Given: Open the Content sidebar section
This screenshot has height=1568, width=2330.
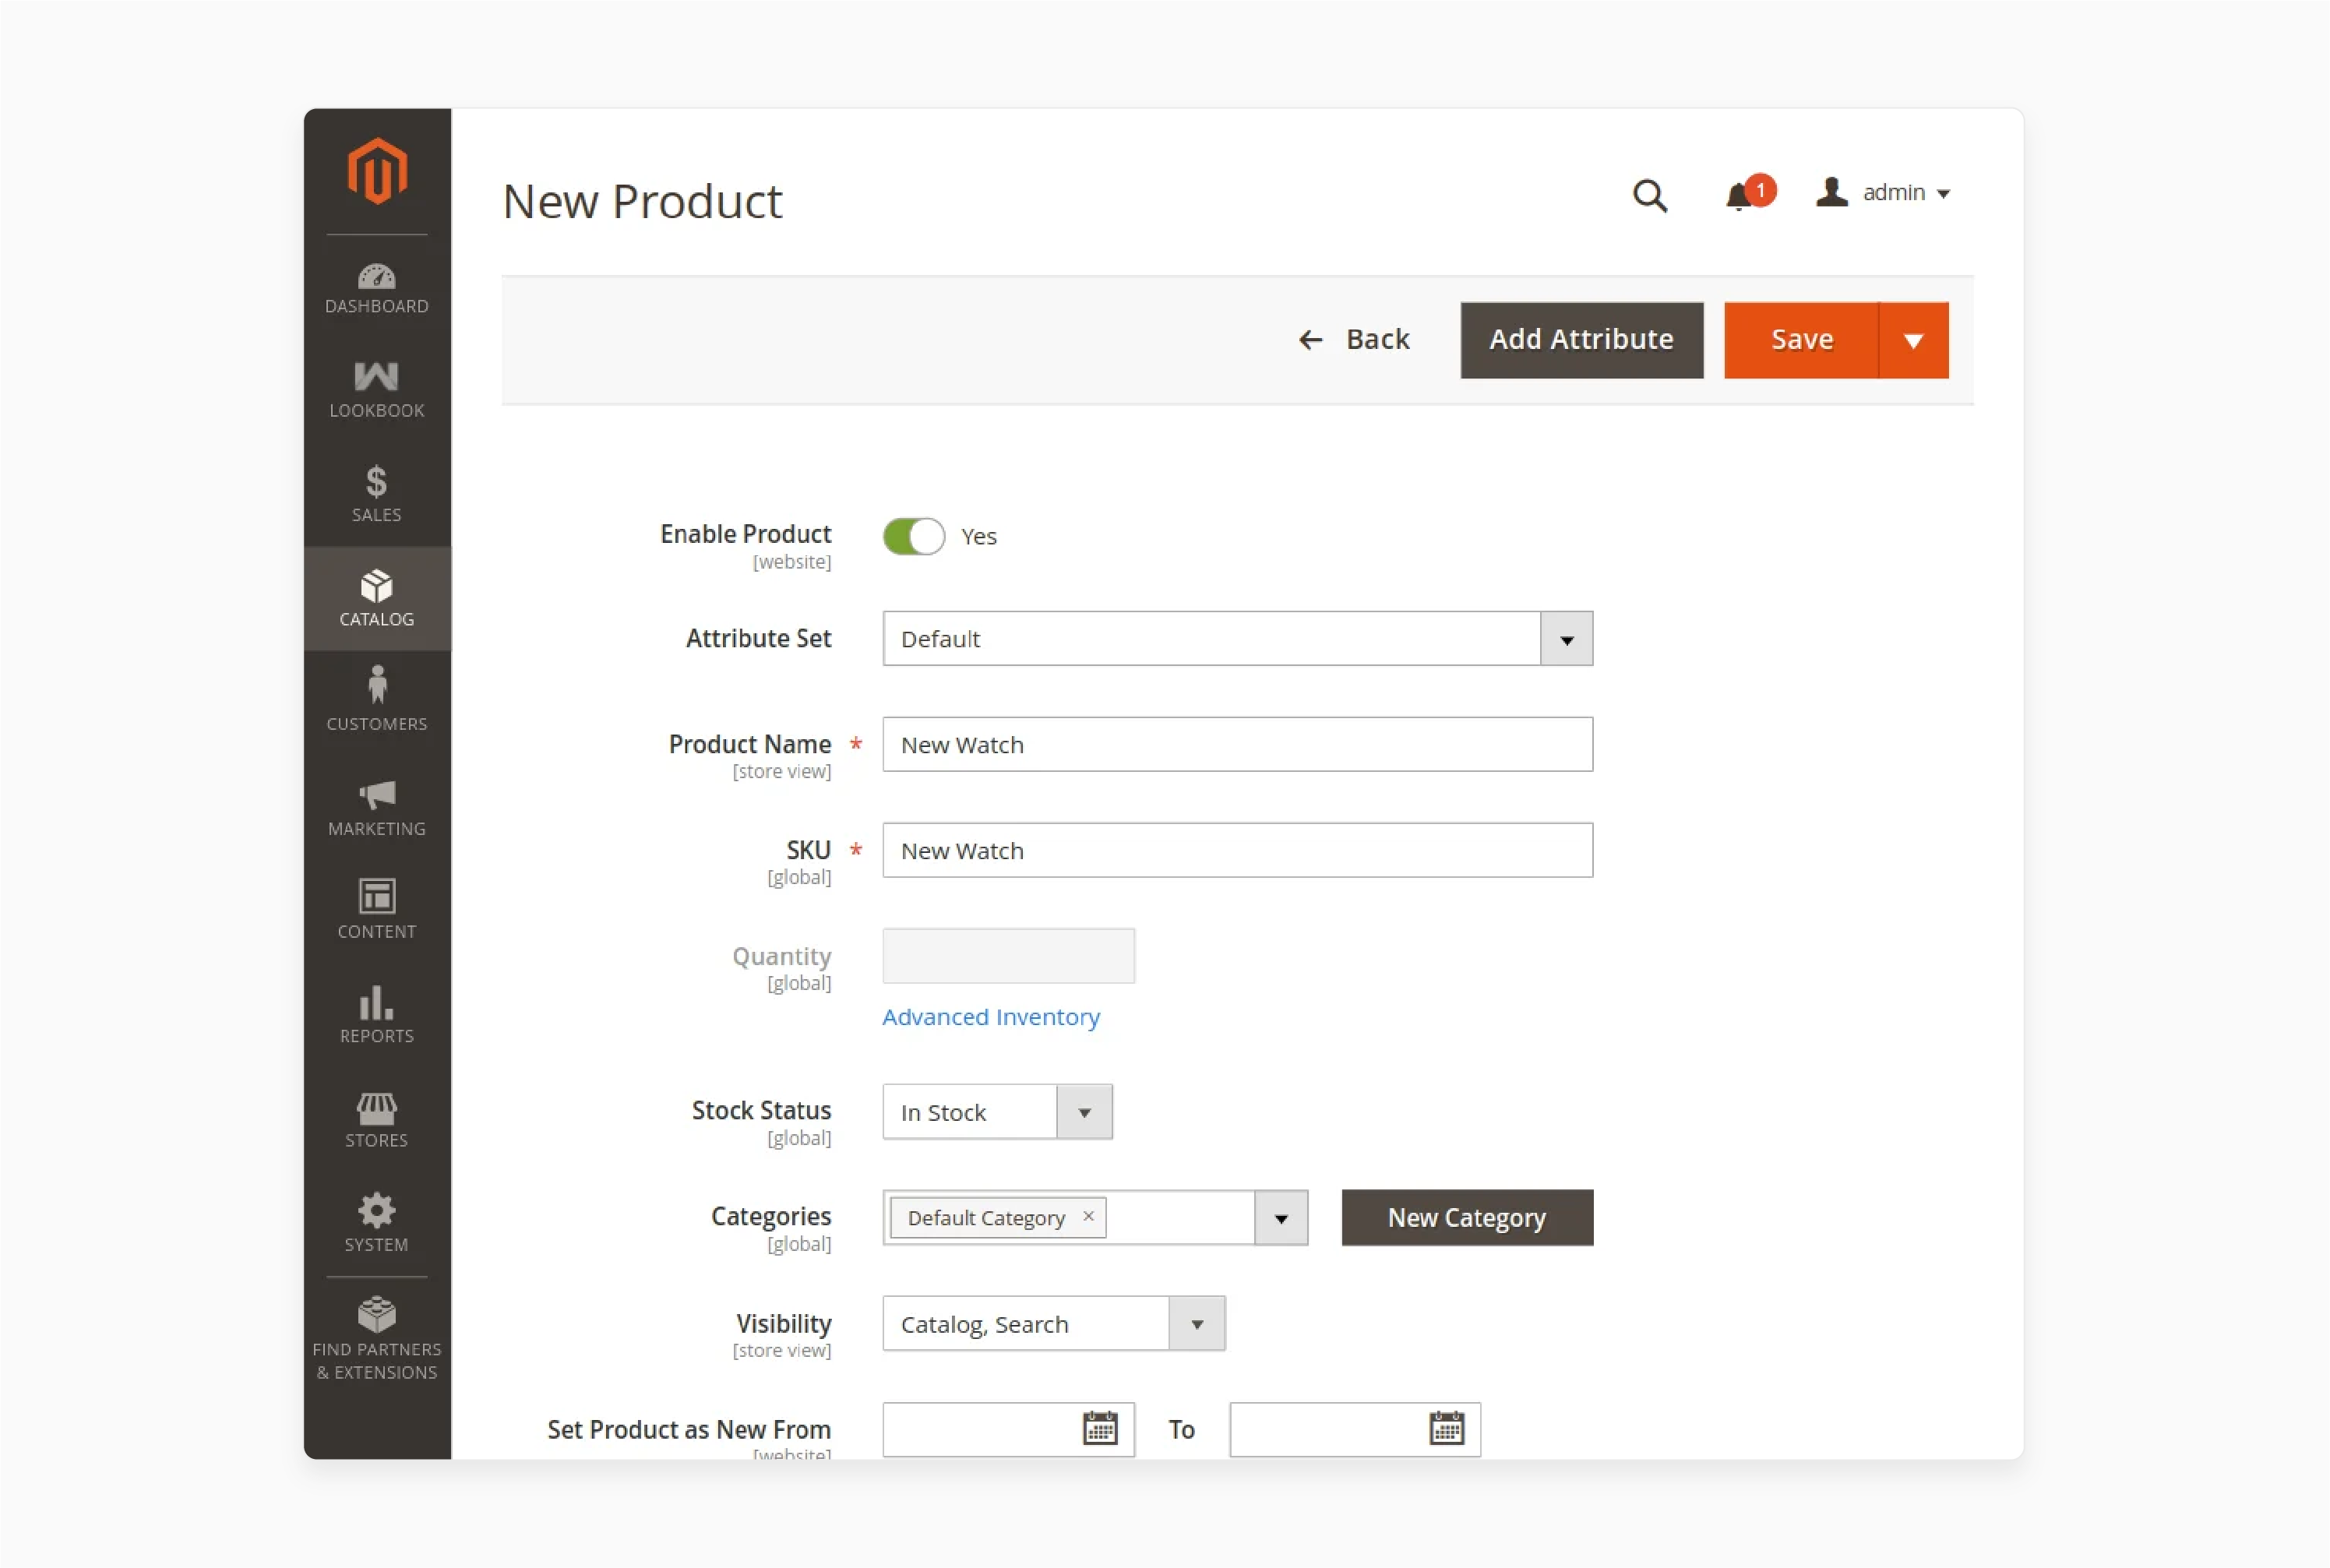Looking at the screenshot, I should pyautogui.click(x=377, y=908).
